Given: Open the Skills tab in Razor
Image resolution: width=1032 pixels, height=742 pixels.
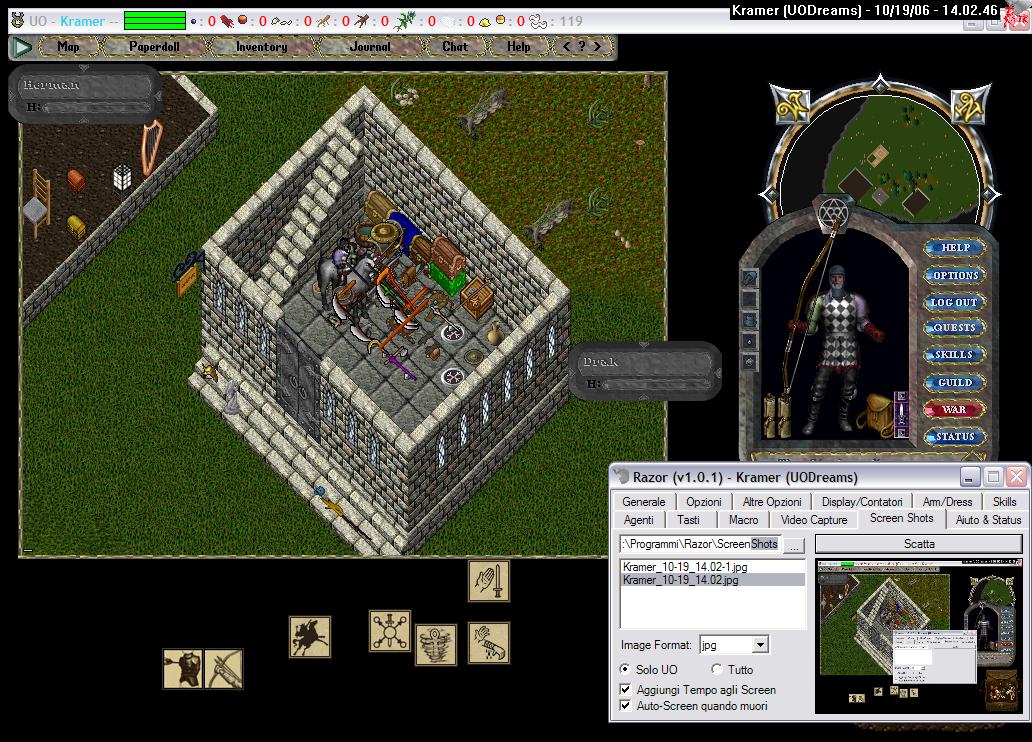Looking at the screenshot, I should tap(1004, 502).
